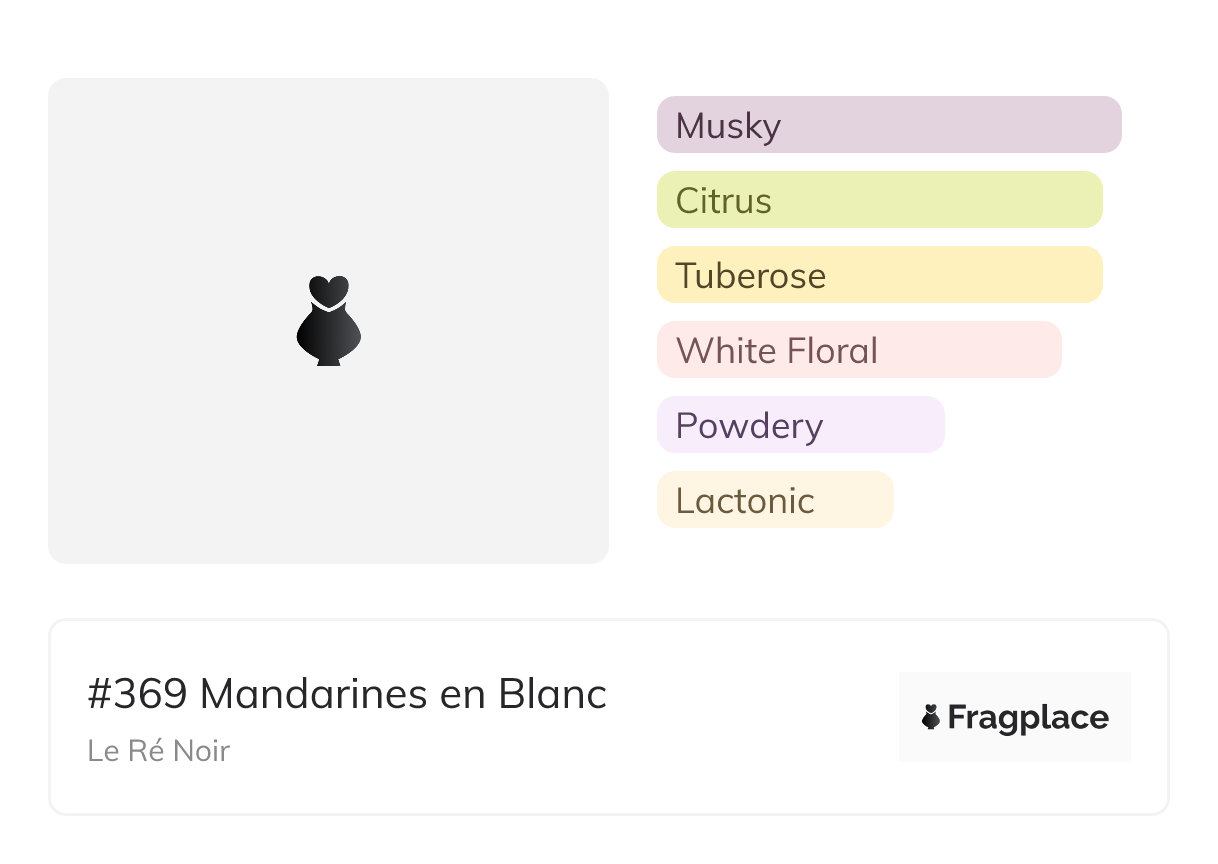This screenshot has width=1218, height=864.
Task: Click the "#369" number in the title
Action: click(x=137, y=694)
